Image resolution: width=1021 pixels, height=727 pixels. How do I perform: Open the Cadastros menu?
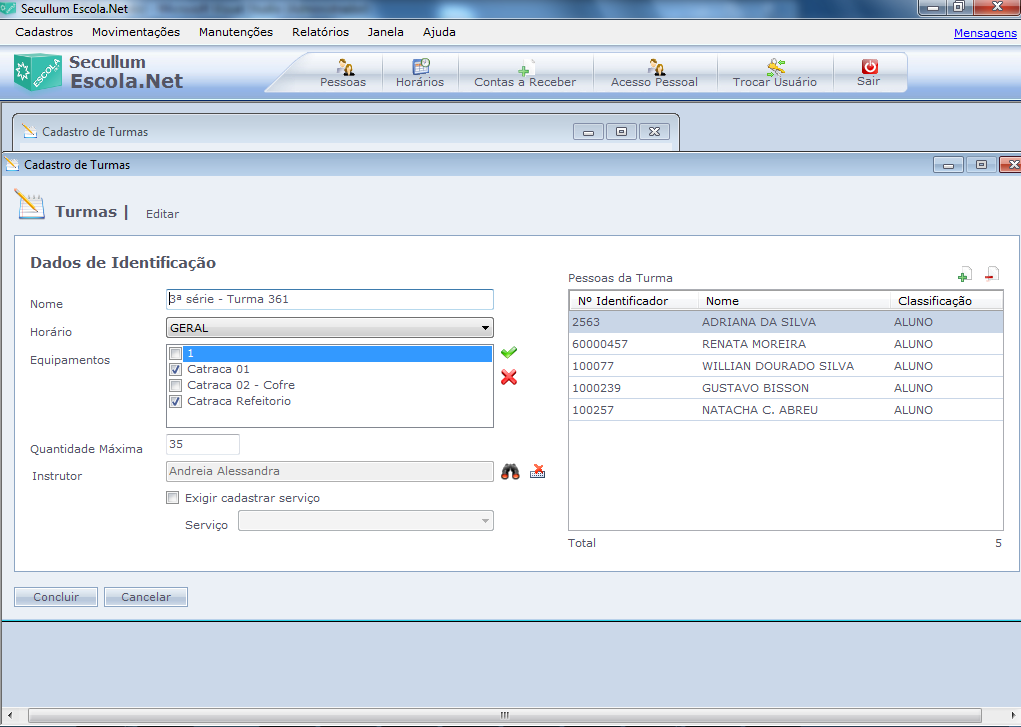44,32
